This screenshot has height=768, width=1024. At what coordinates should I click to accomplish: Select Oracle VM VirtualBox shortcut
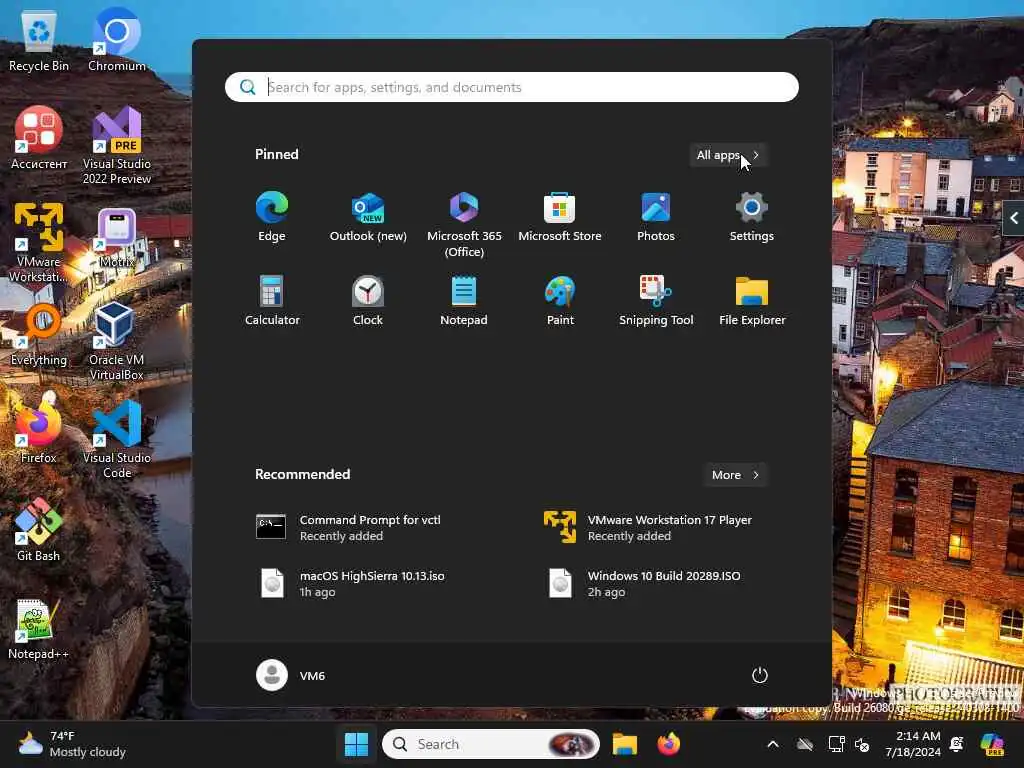click(x=117, y=342)
